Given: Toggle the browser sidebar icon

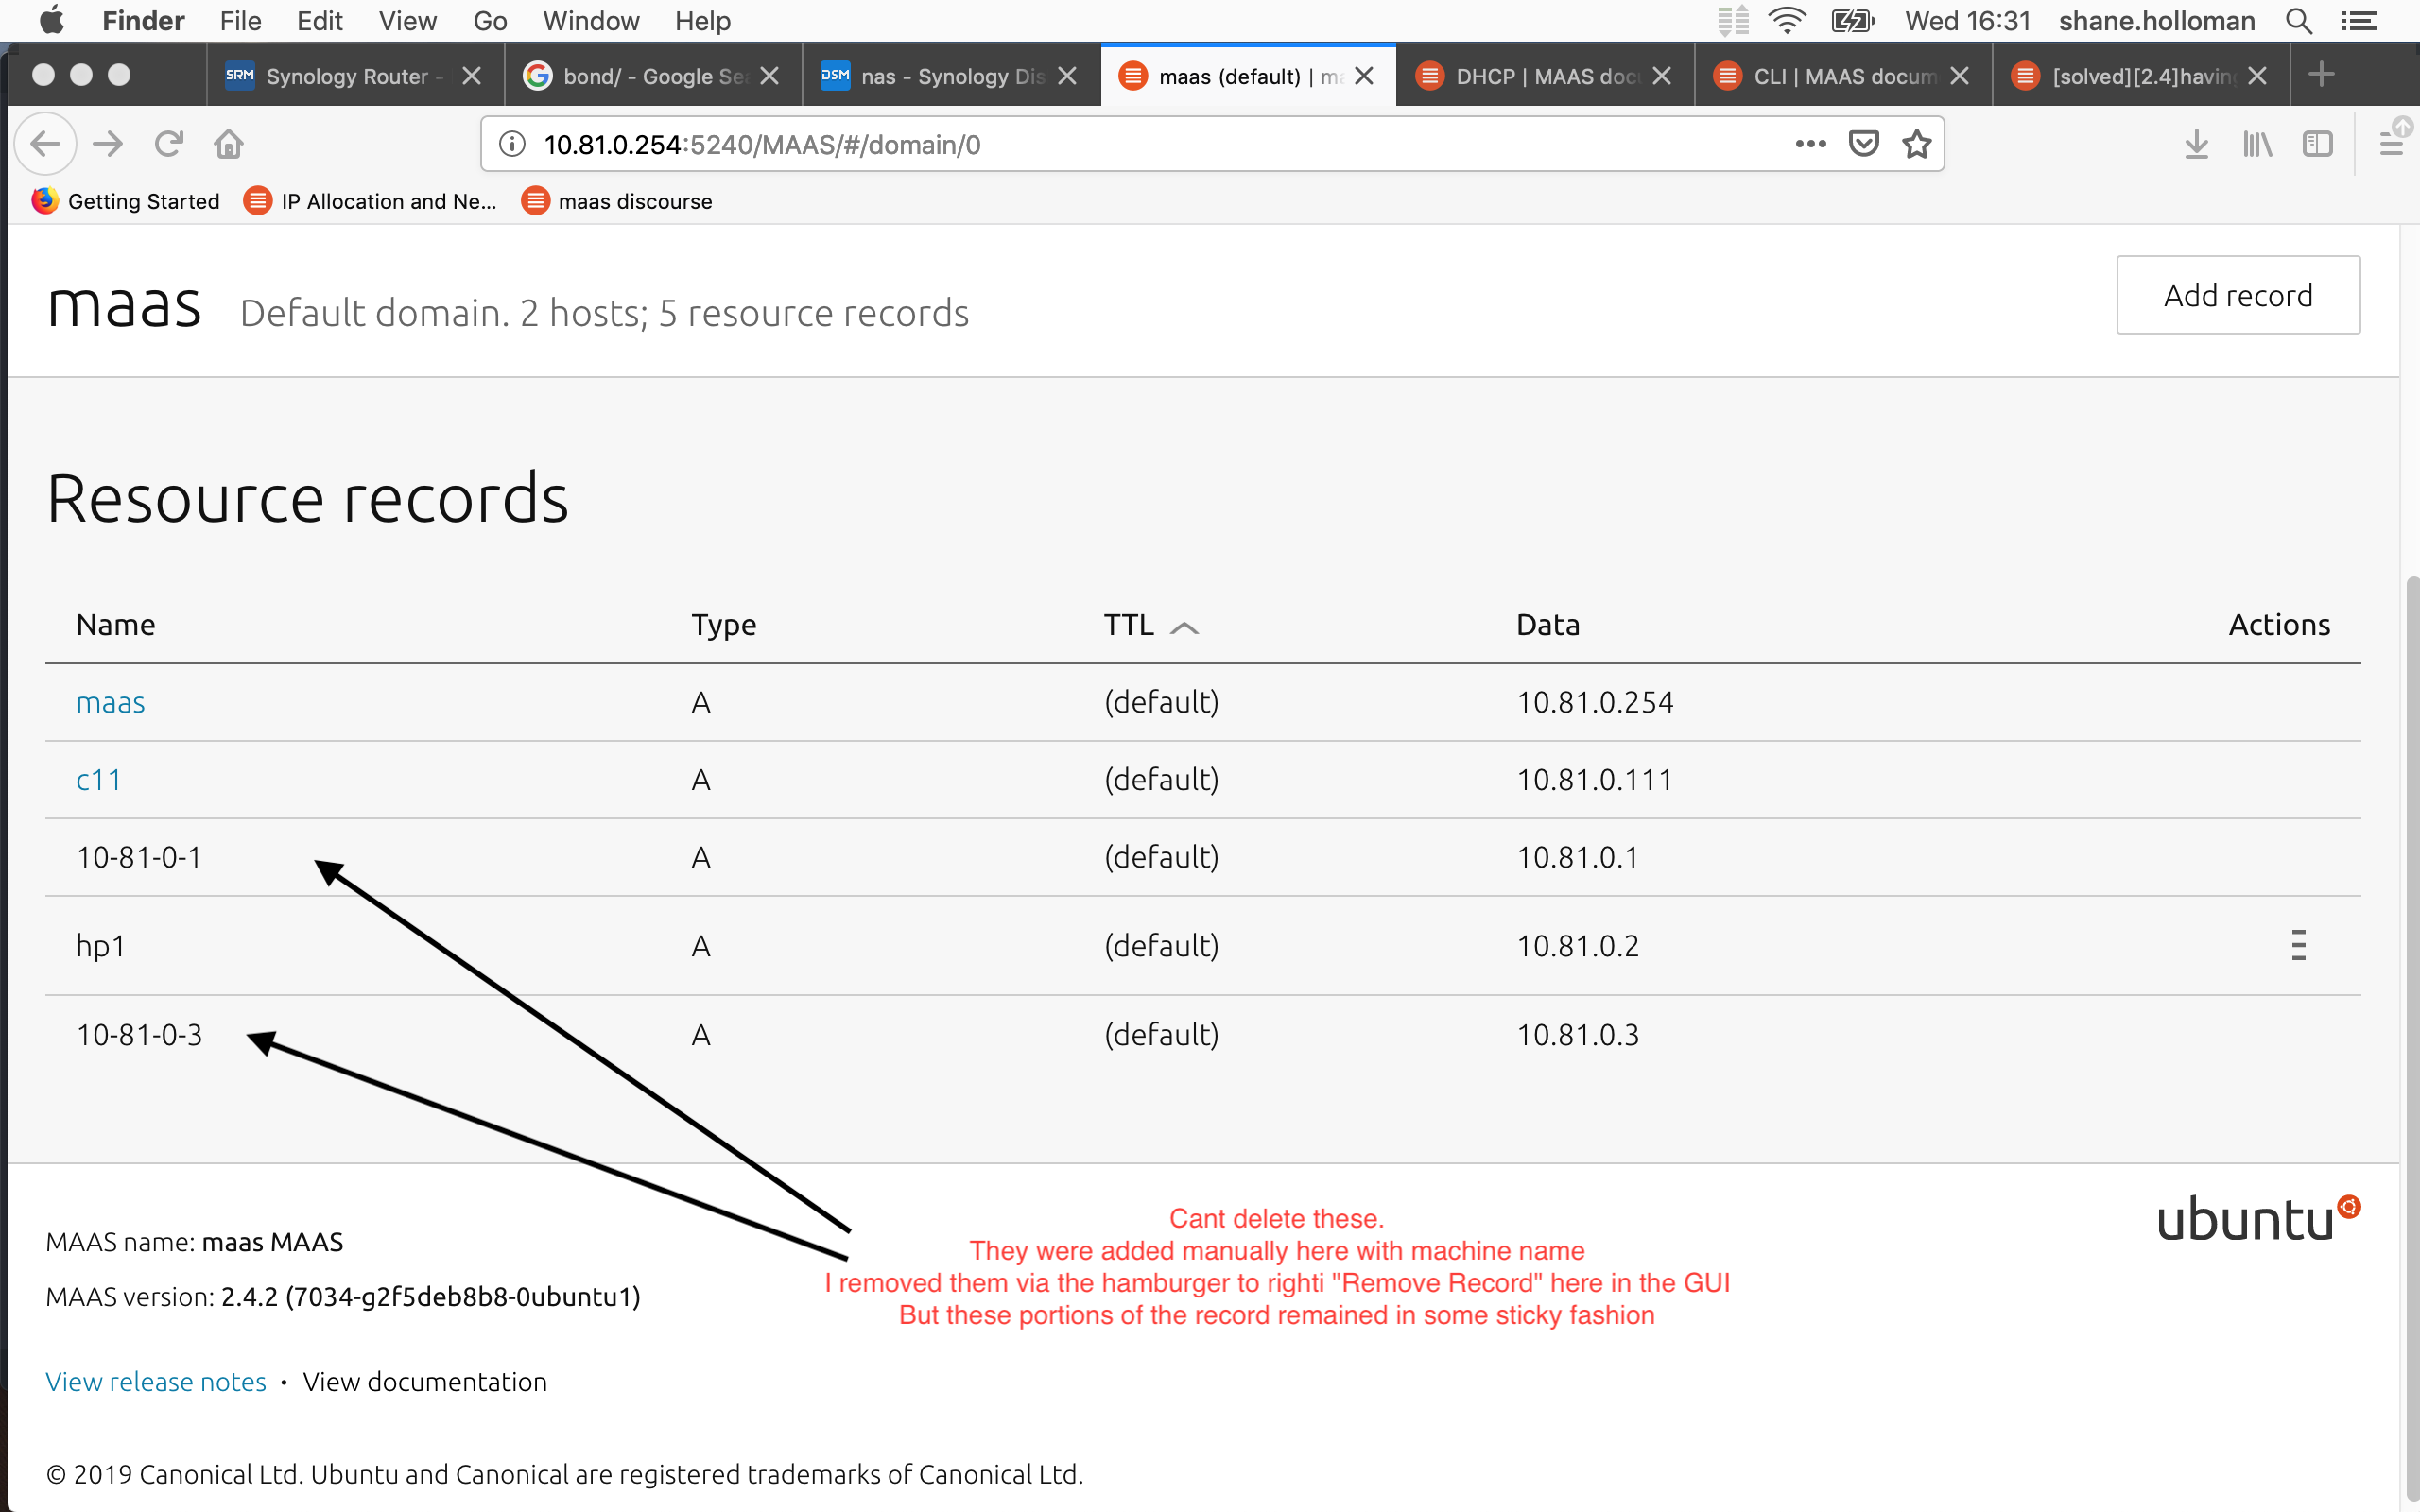Looking at the screenshot, I should coord(2317,144).
